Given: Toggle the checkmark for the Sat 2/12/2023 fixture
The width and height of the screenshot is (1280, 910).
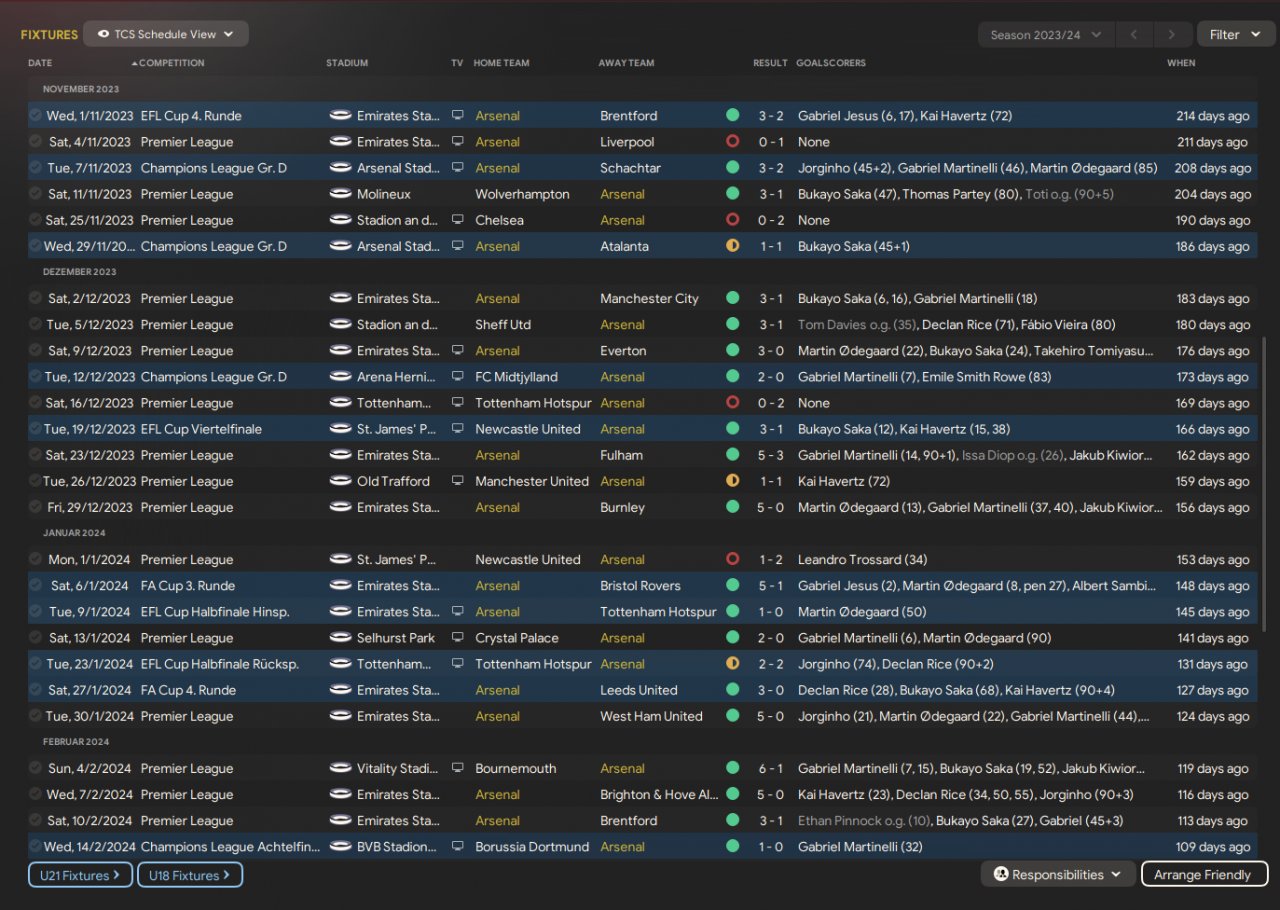Looking at the screenshot, I should (x=36, y=298).
